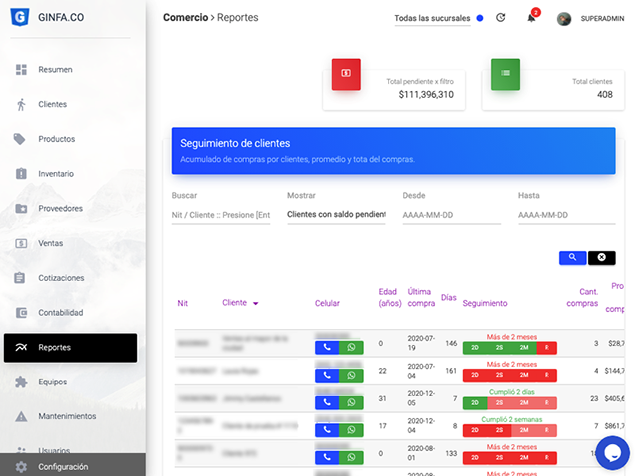Click the black clear filter button
This screenshot has width=635, height=476.
(601, 257)
